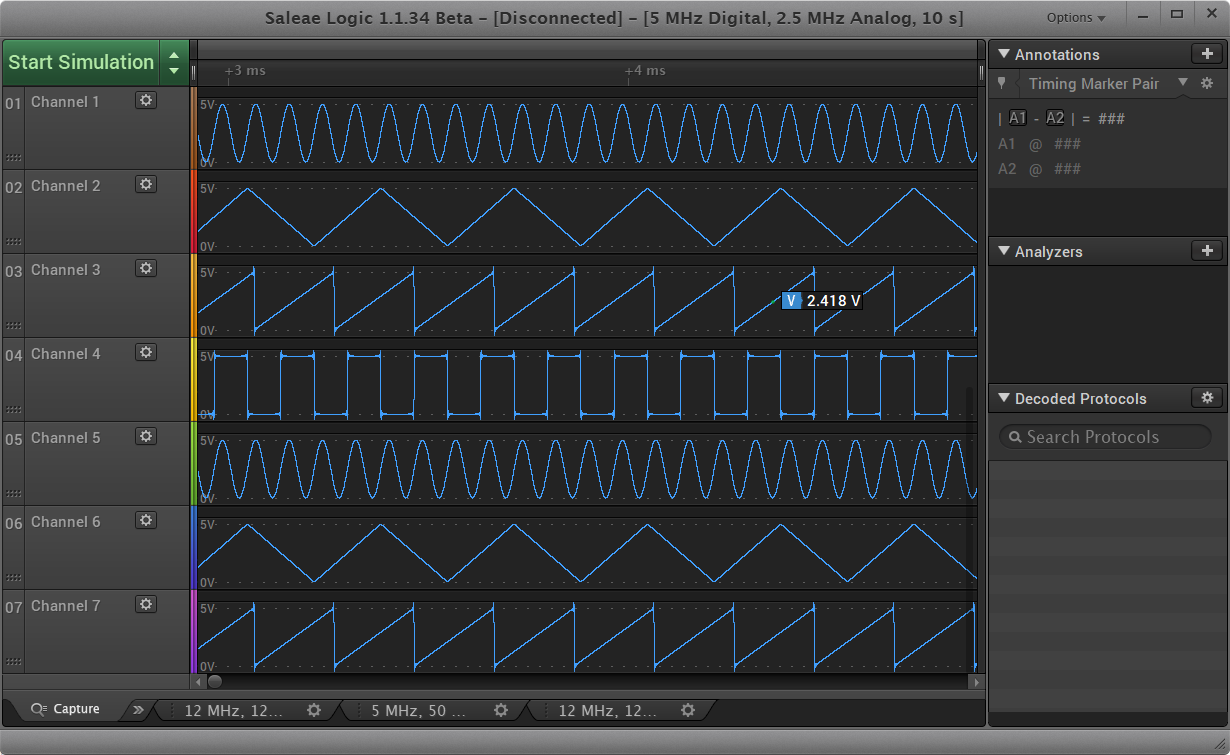Open Channel 7 settings gear

tap(146, 604)
